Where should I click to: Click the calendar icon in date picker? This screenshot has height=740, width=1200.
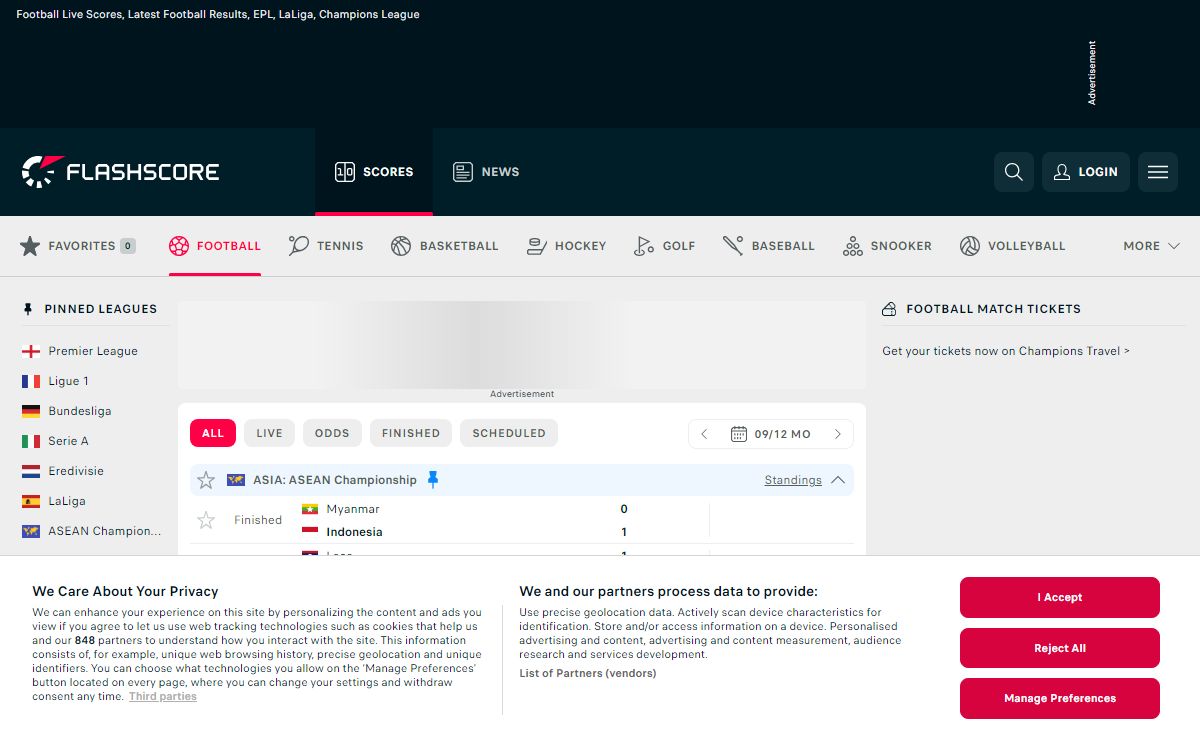click(739, 434)
